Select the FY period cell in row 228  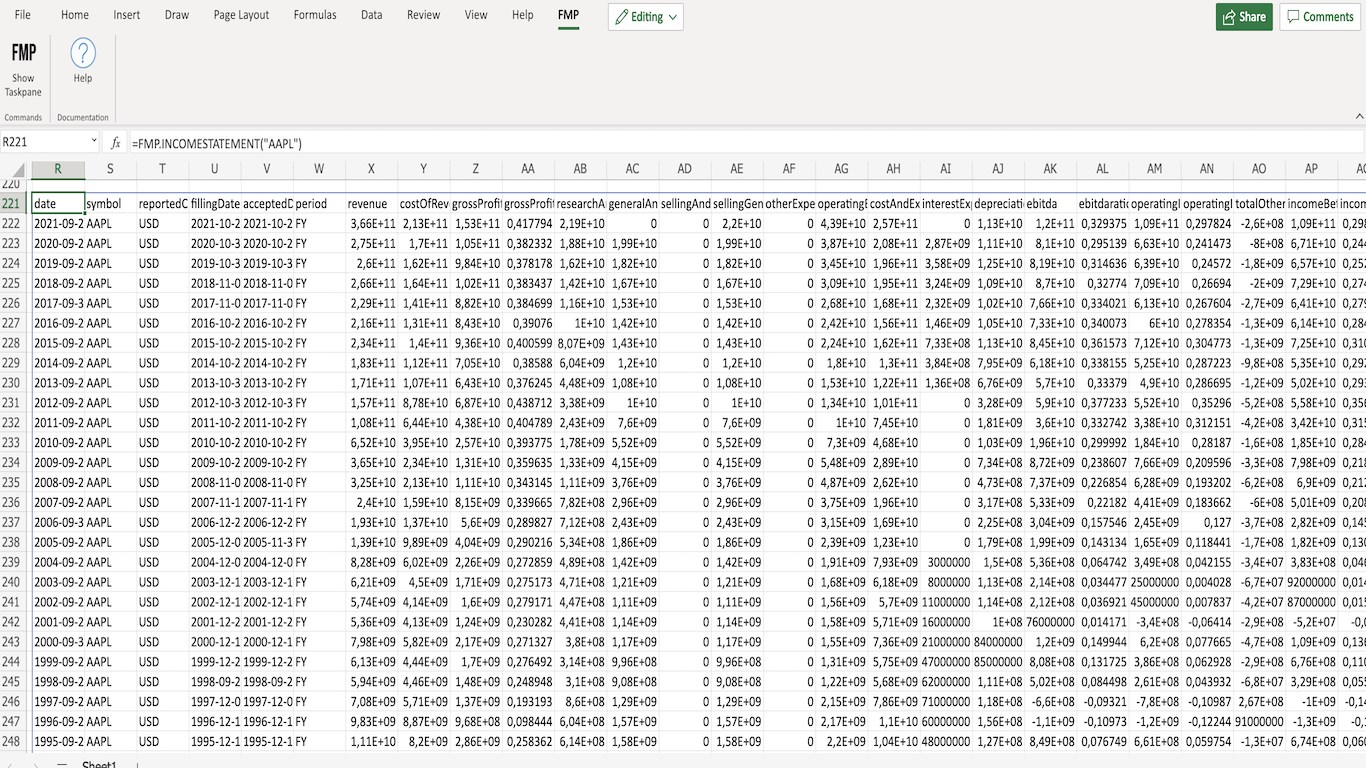319,343
